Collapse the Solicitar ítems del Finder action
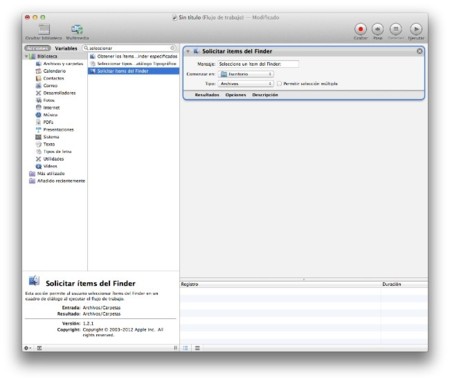The height and width of the screenshot is (382, 450). point(188,51)
